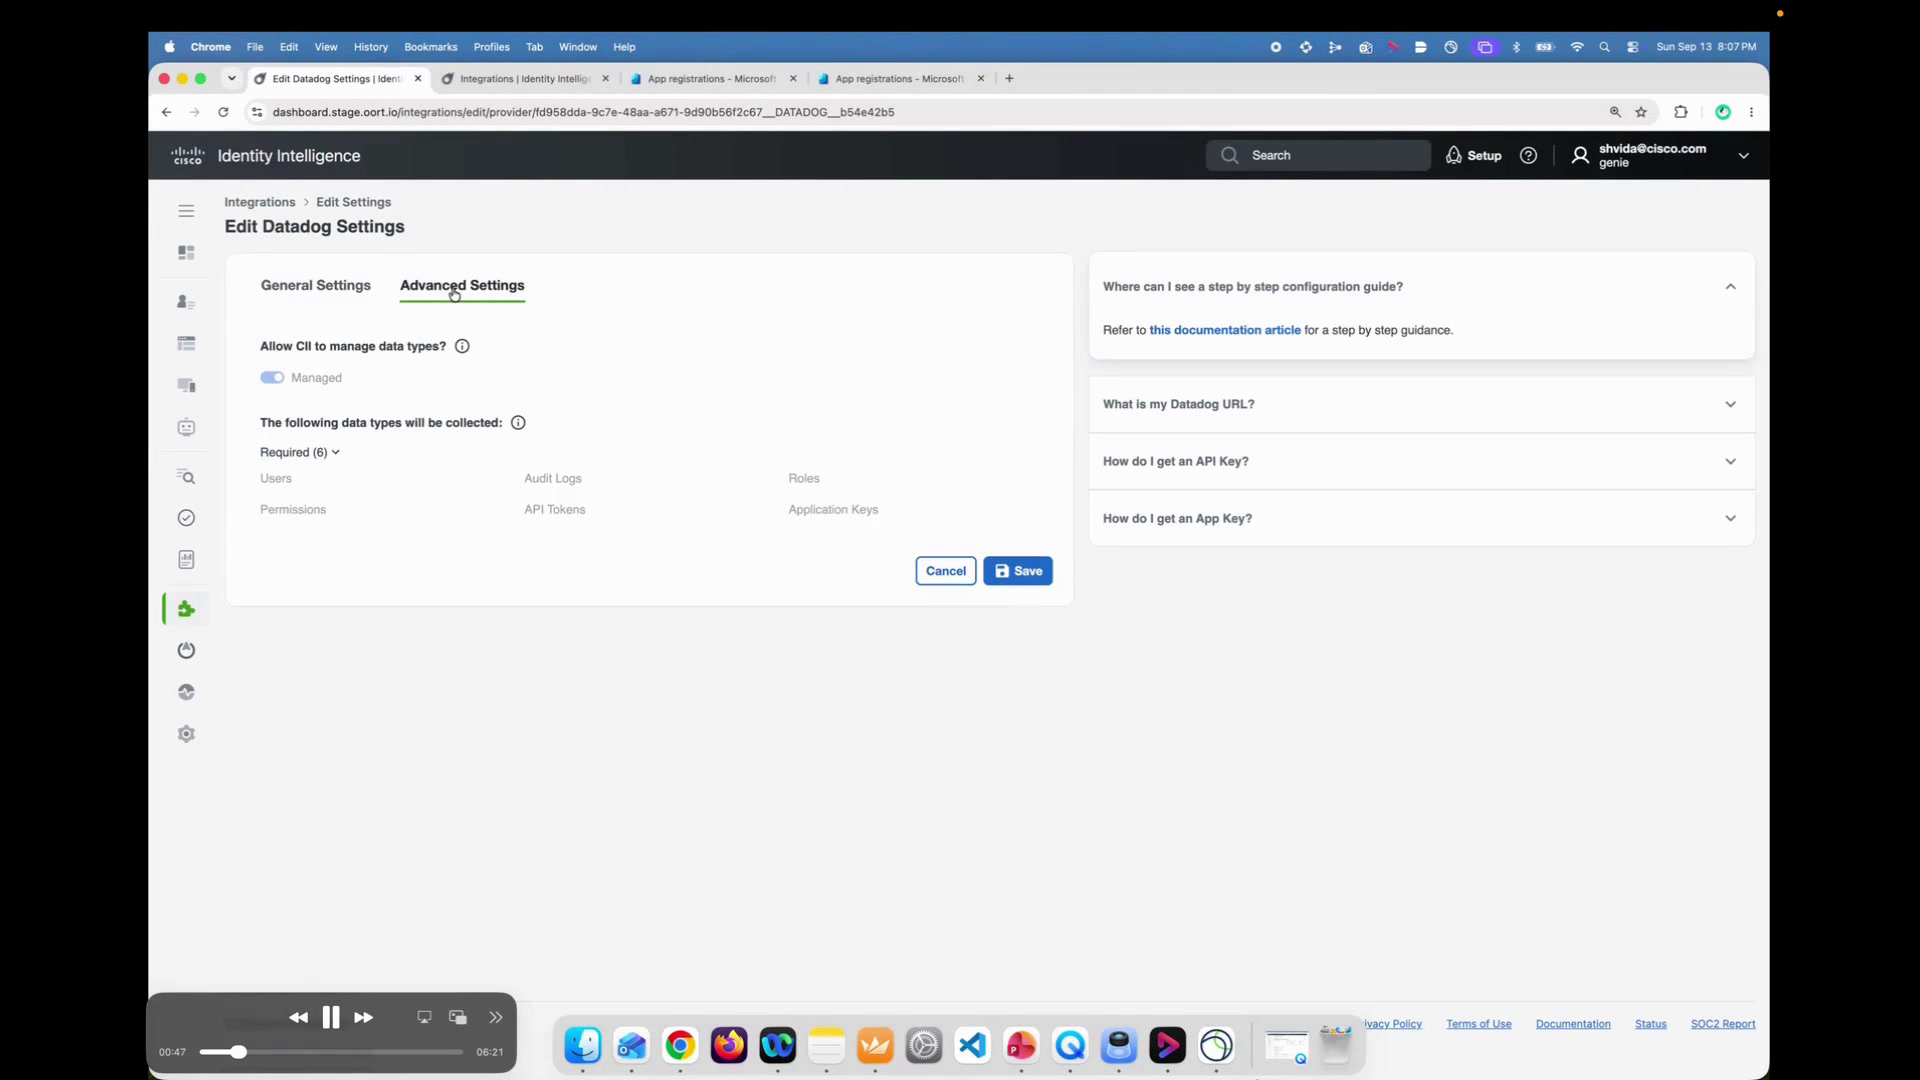Collapse the Required (6) data types list

pos(300,452)
